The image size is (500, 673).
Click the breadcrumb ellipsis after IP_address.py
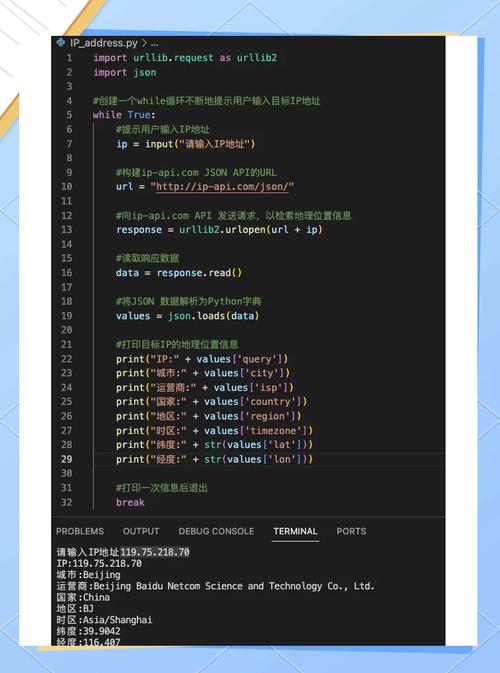coord(155,43)
